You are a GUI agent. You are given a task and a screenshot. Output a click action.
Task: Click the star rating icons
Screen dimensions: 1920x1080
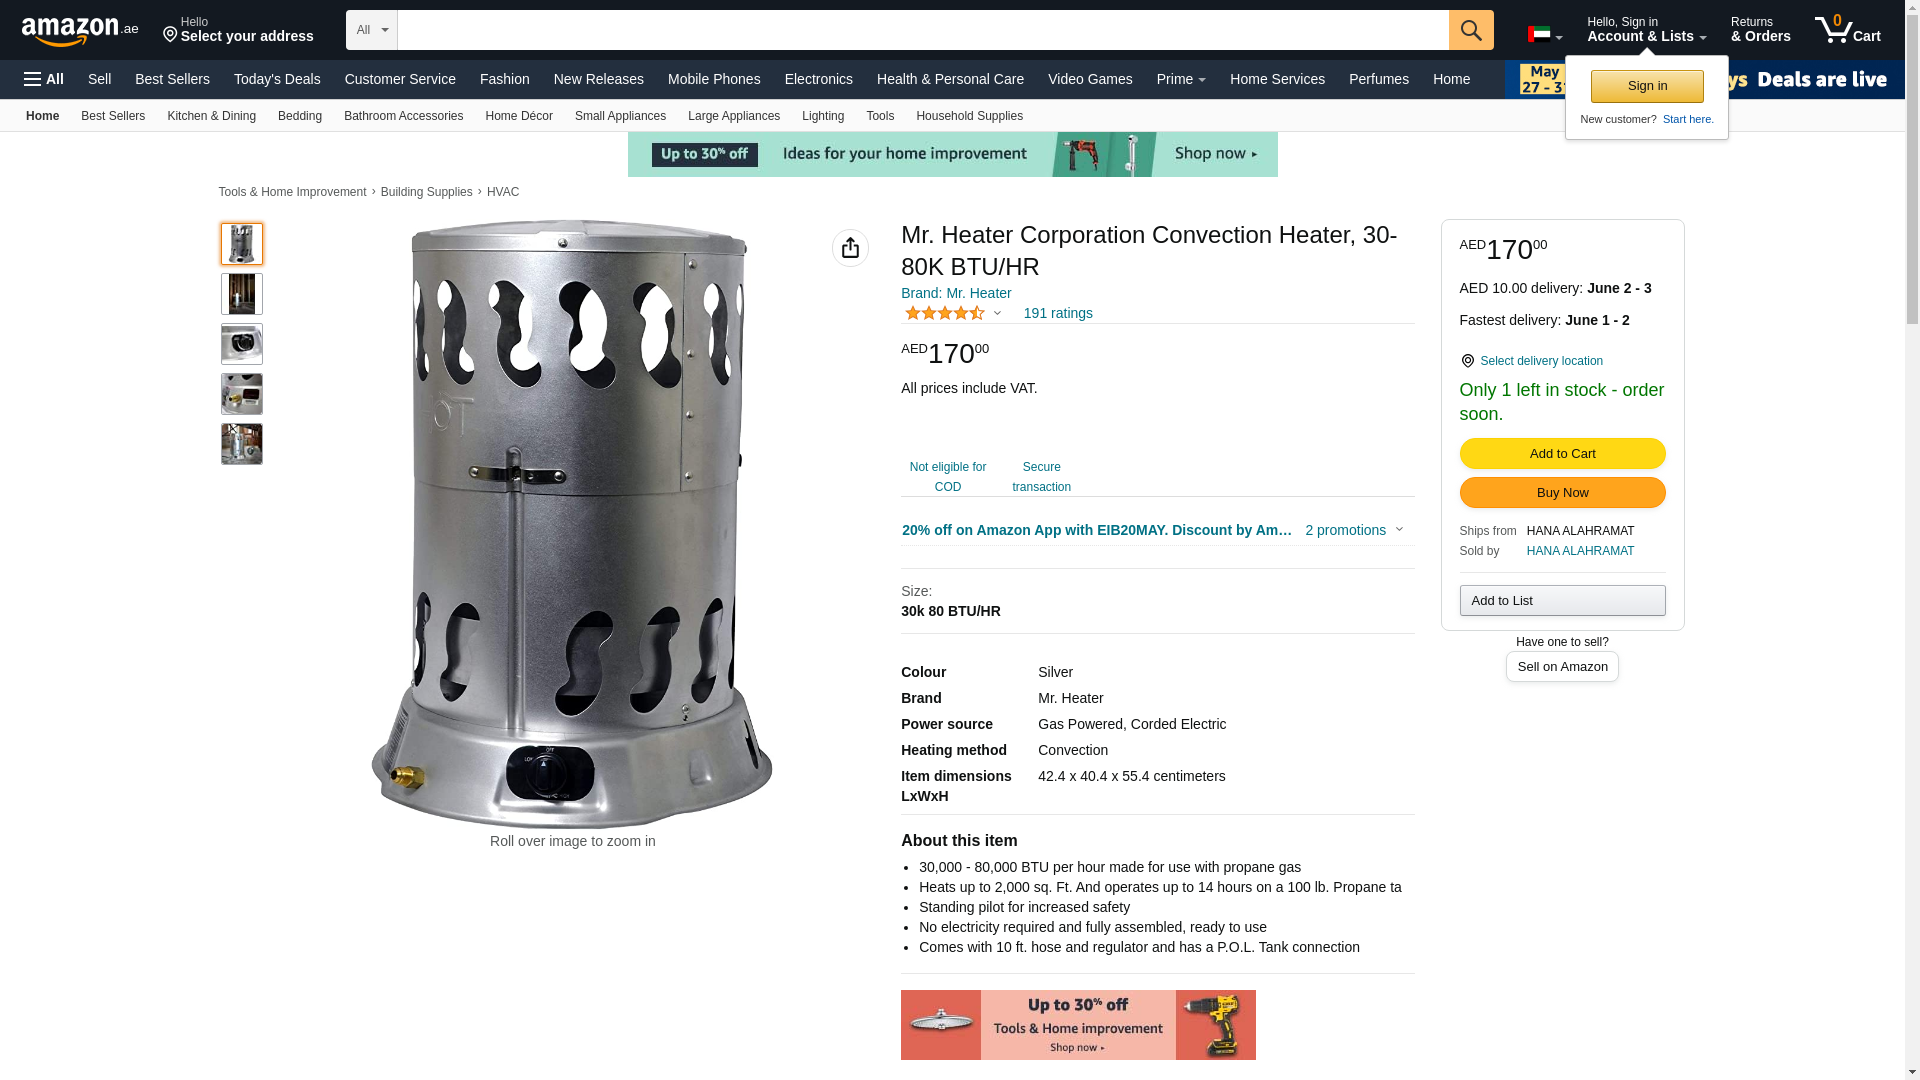[x=945, y=313]
